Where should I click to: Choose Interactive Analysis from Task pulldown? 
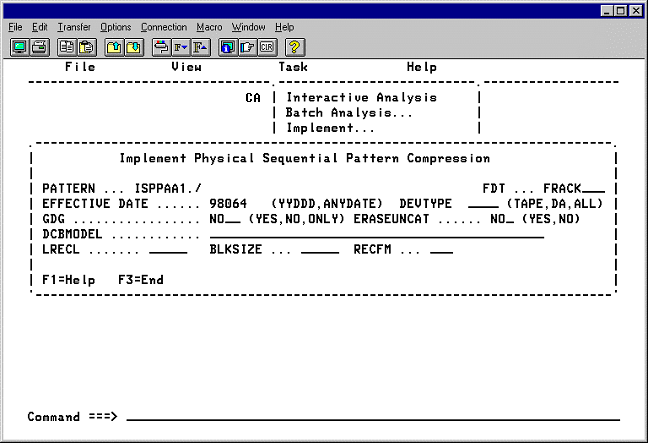tap(362, 98)
